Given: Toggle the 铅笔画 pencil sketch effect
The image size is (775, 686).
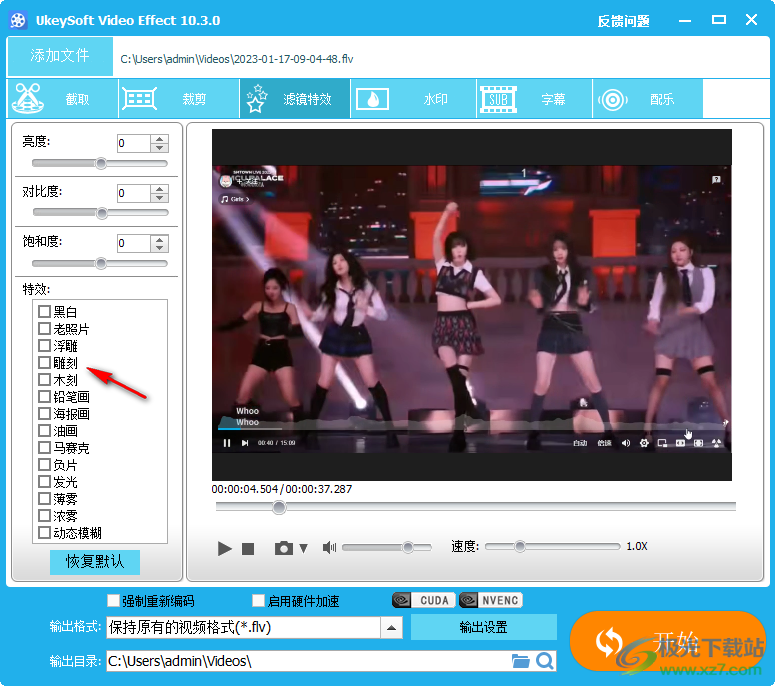Looking at the screenshot, I should (x=44, y=396).
